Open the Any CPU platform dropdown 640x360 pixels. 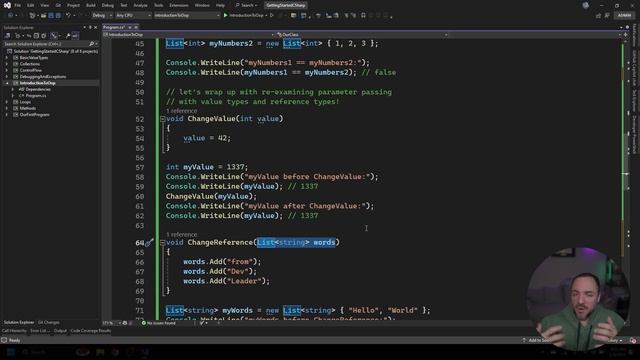pyautogui.click(x=133, y=16)
